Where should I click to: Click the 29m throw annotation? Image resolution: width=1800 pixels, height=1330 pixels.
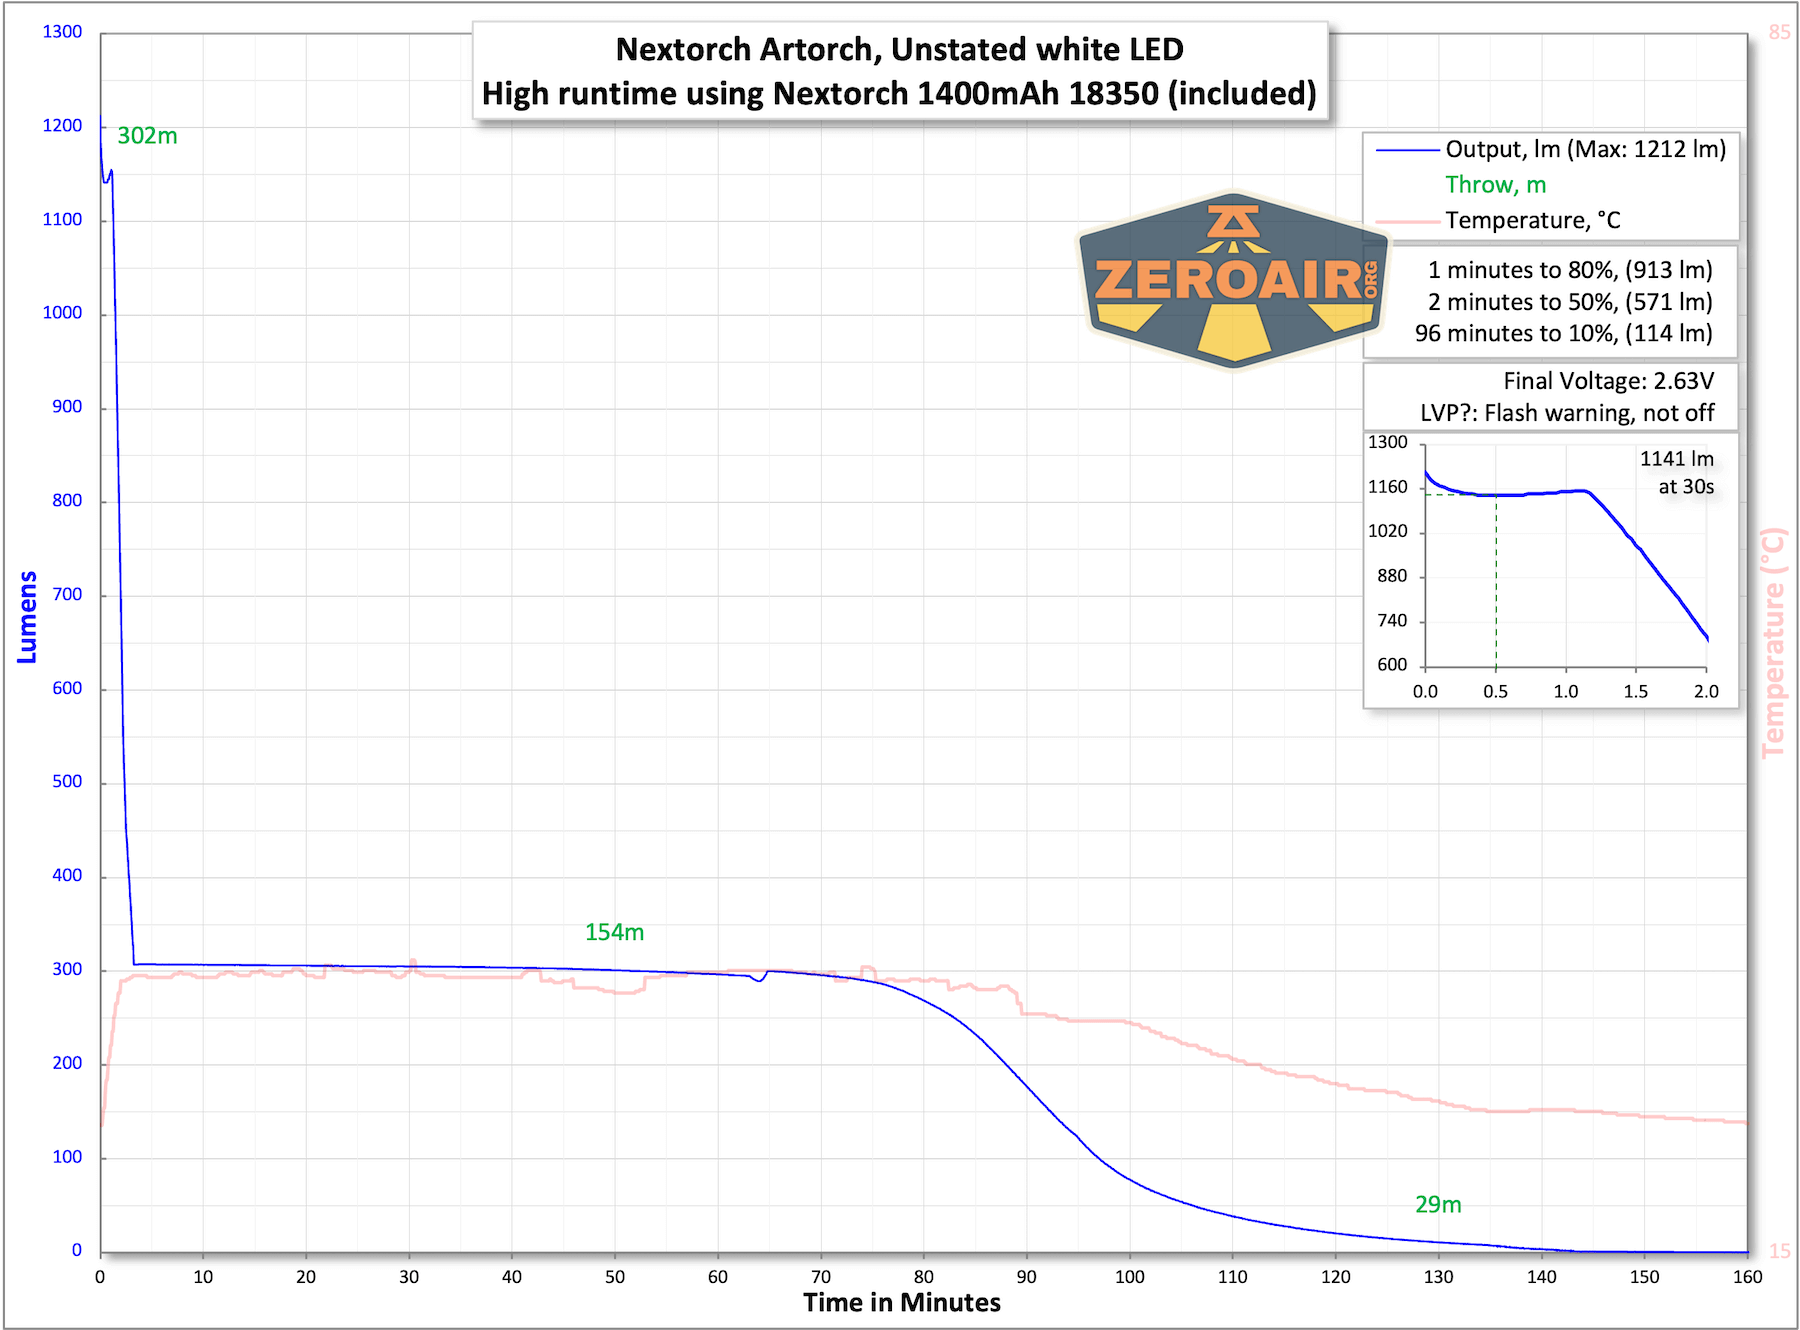1438,1205
